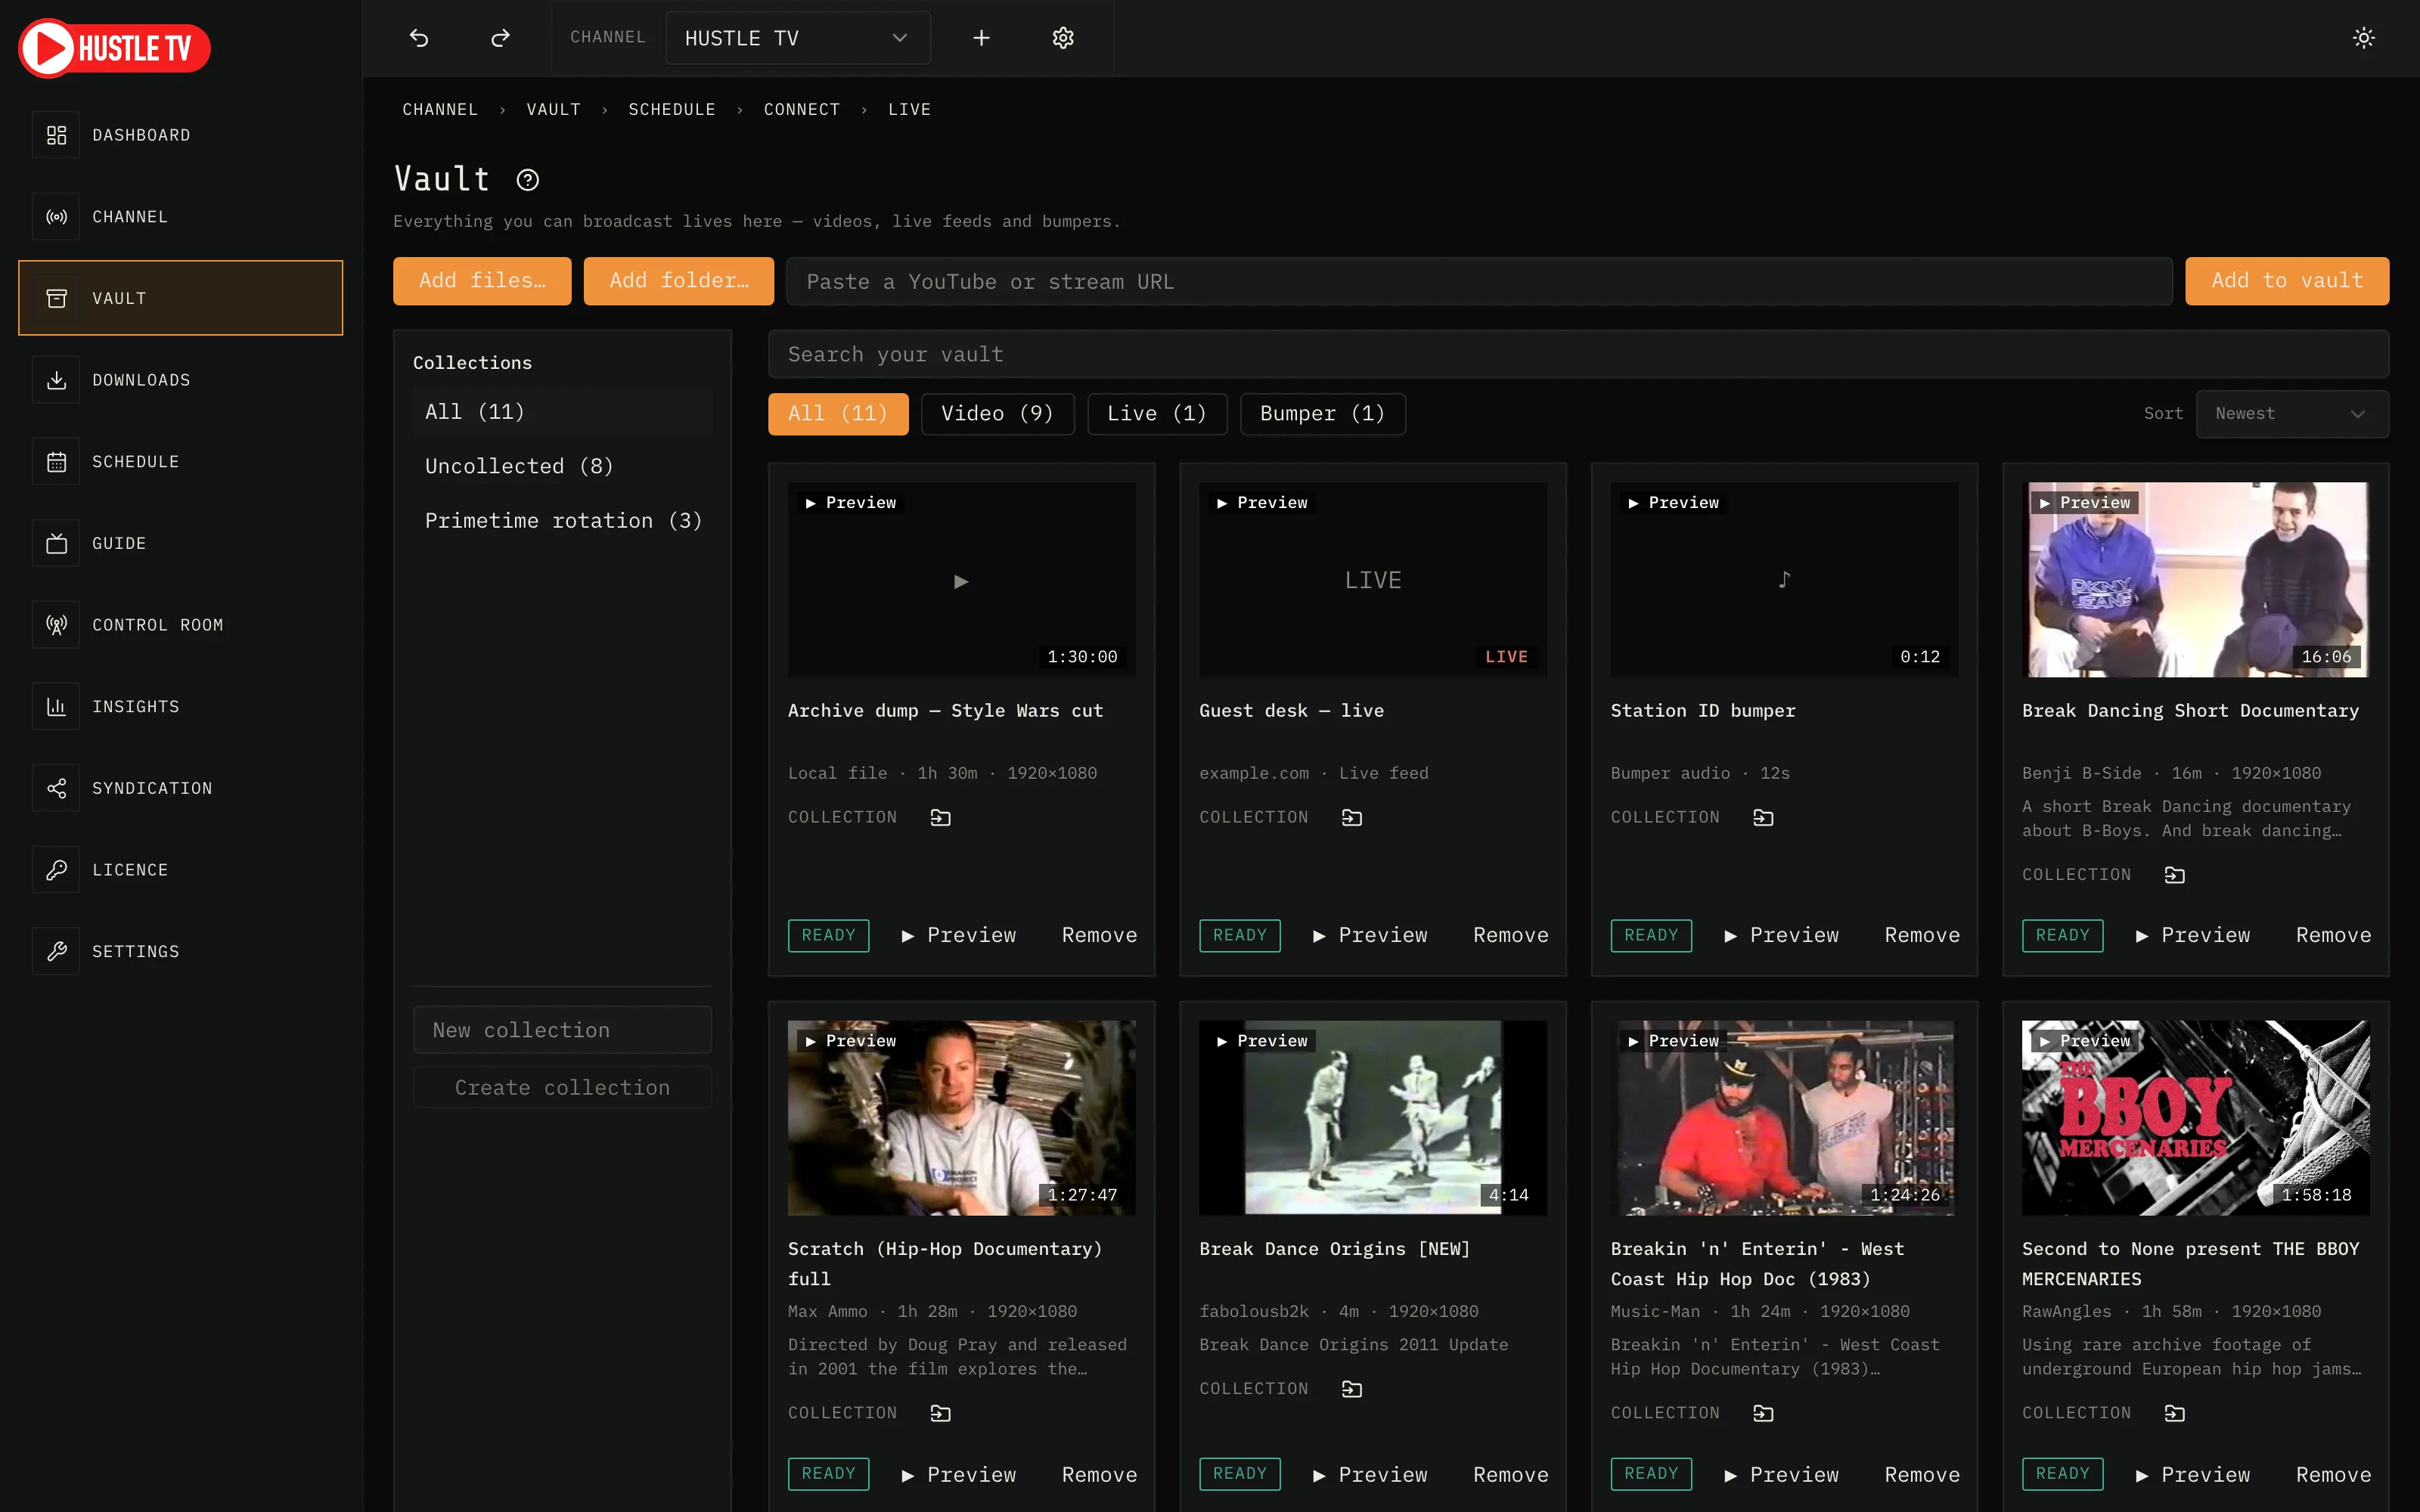Click the Add folder… button
The image size is (2420, 1512).
pyautogui.click(x=679, y=281)
